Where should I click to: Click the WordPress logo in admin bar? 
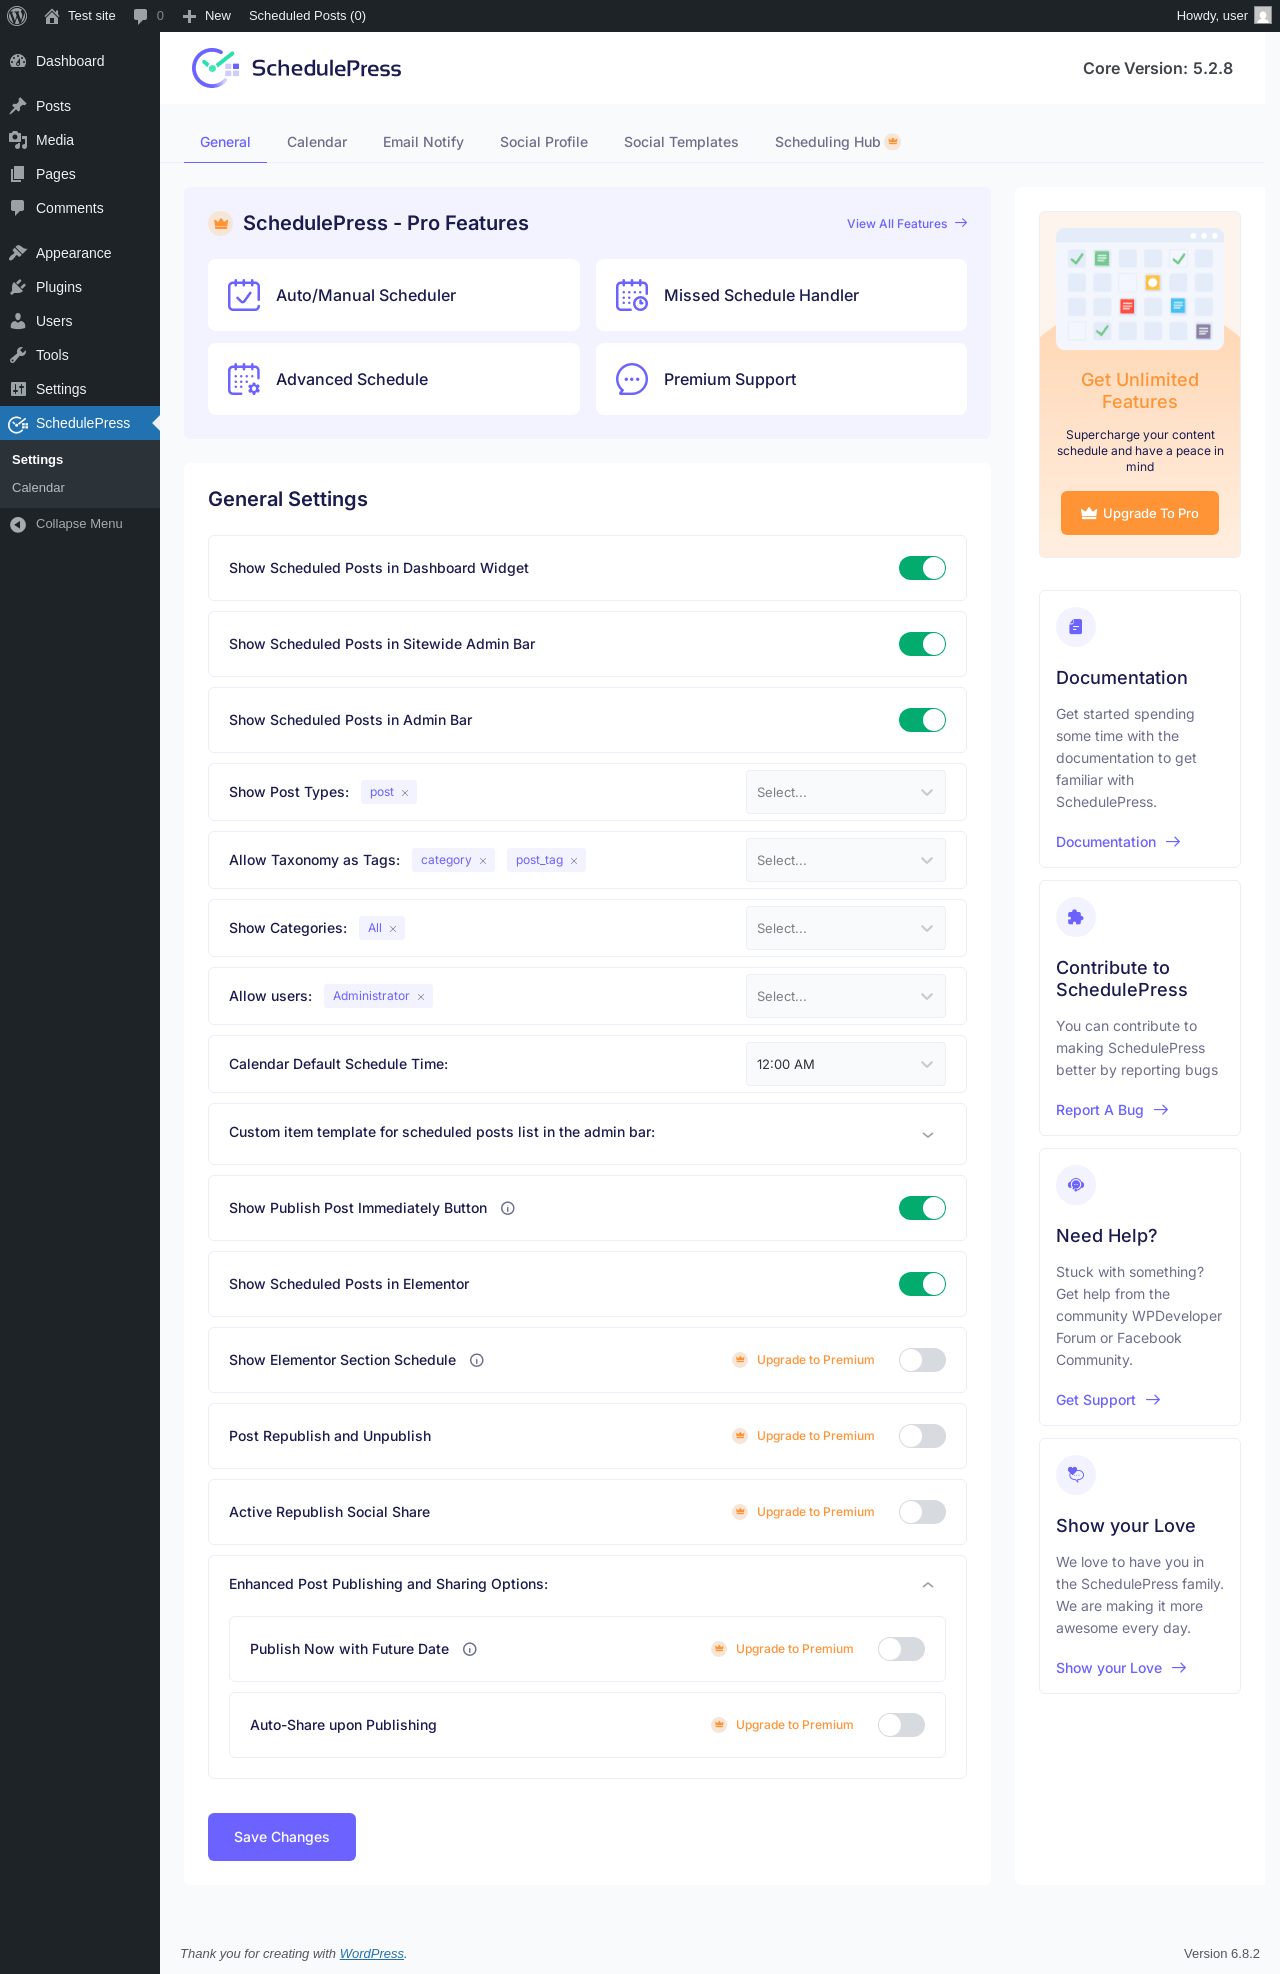17,16
